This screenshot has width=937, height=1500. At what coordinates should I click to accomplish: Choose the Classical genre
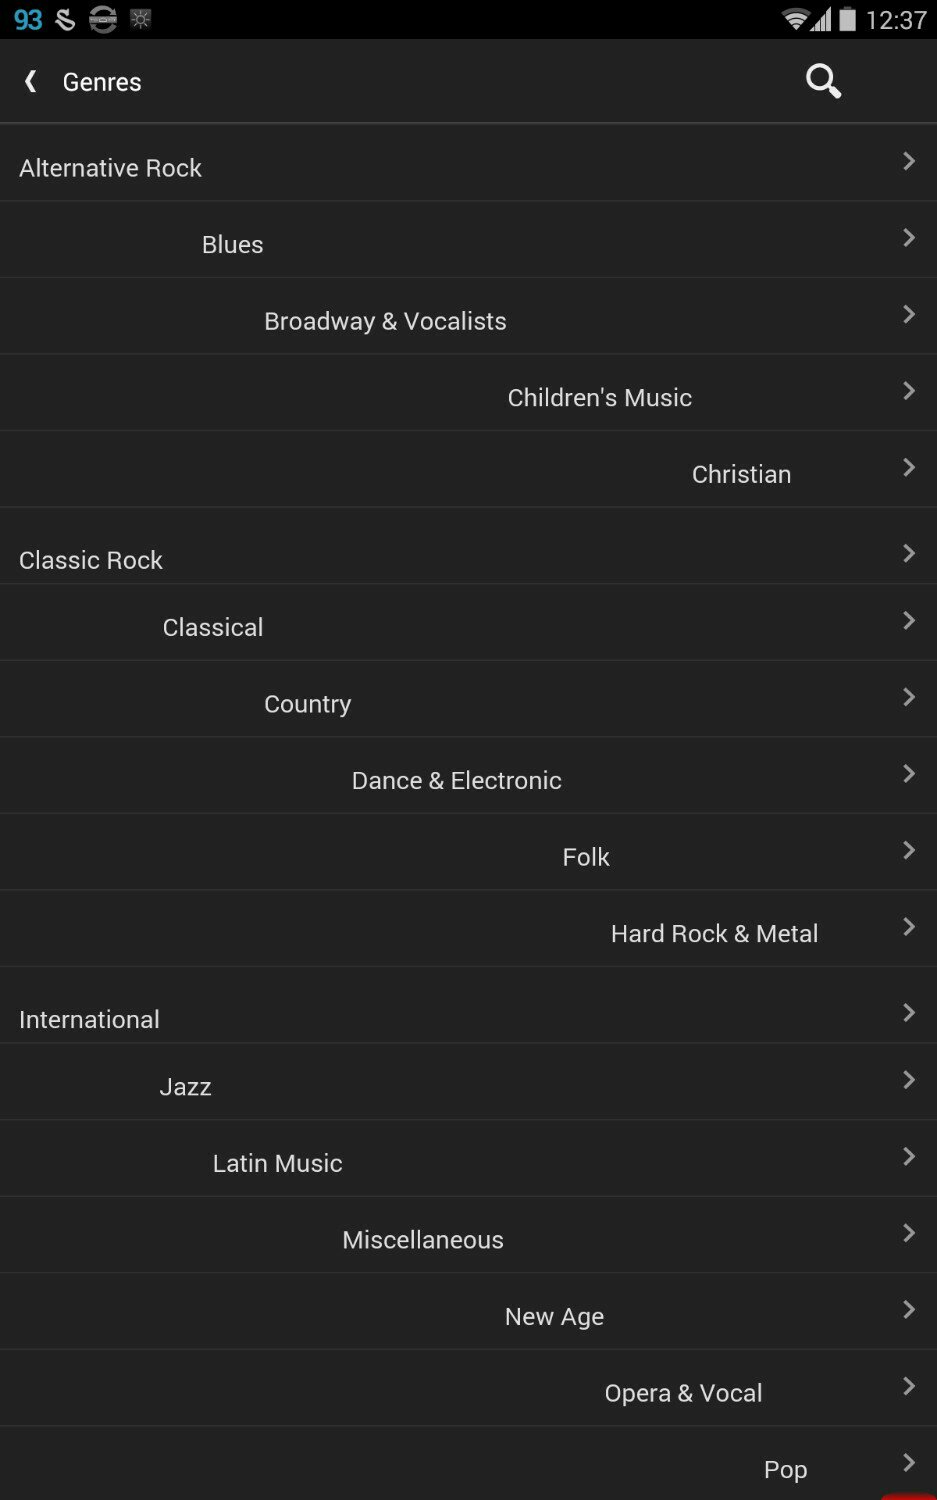point(213,628)
